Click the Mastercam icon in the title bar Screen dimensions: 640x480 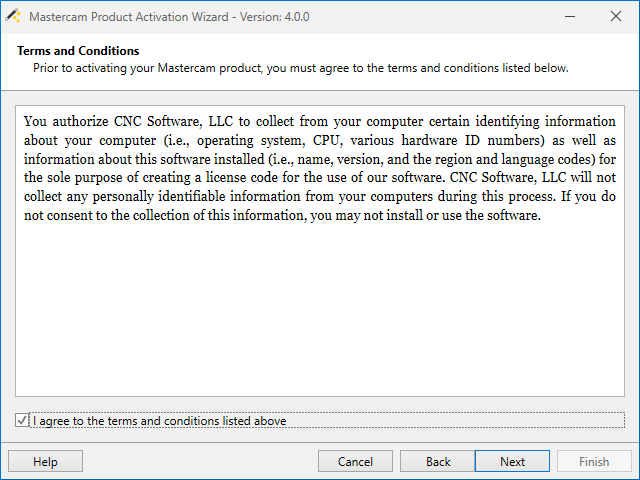(13, 17)
